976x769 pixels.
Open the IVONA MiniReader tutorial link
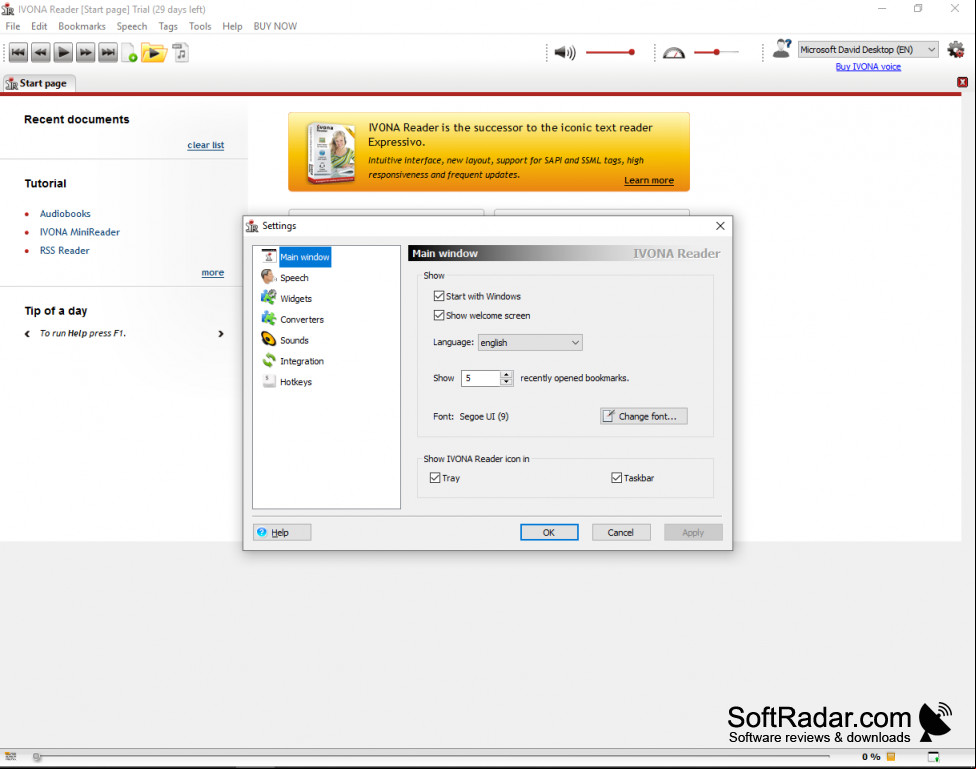click(80, 232)
